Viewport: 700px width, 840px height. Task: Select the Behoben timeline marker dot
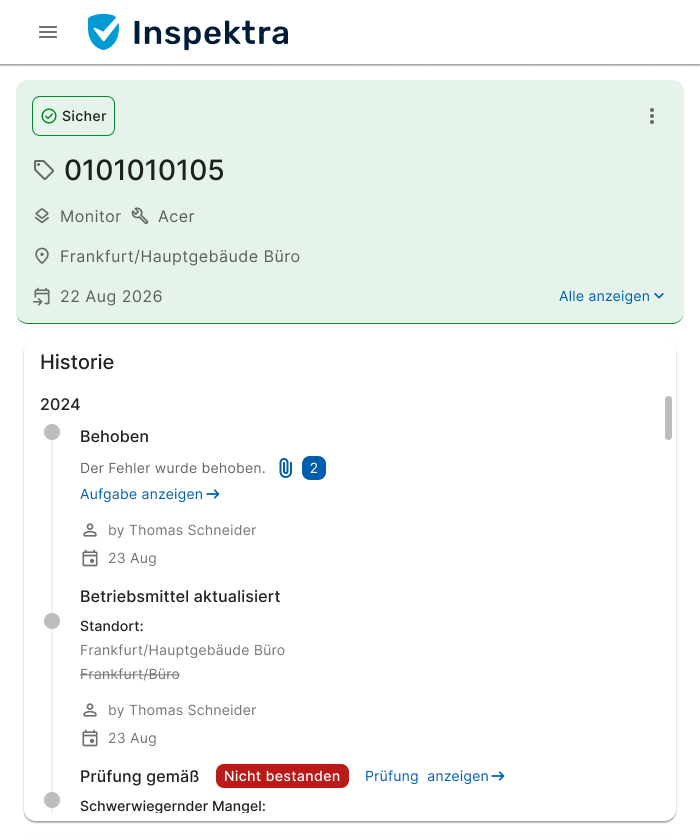52,432
